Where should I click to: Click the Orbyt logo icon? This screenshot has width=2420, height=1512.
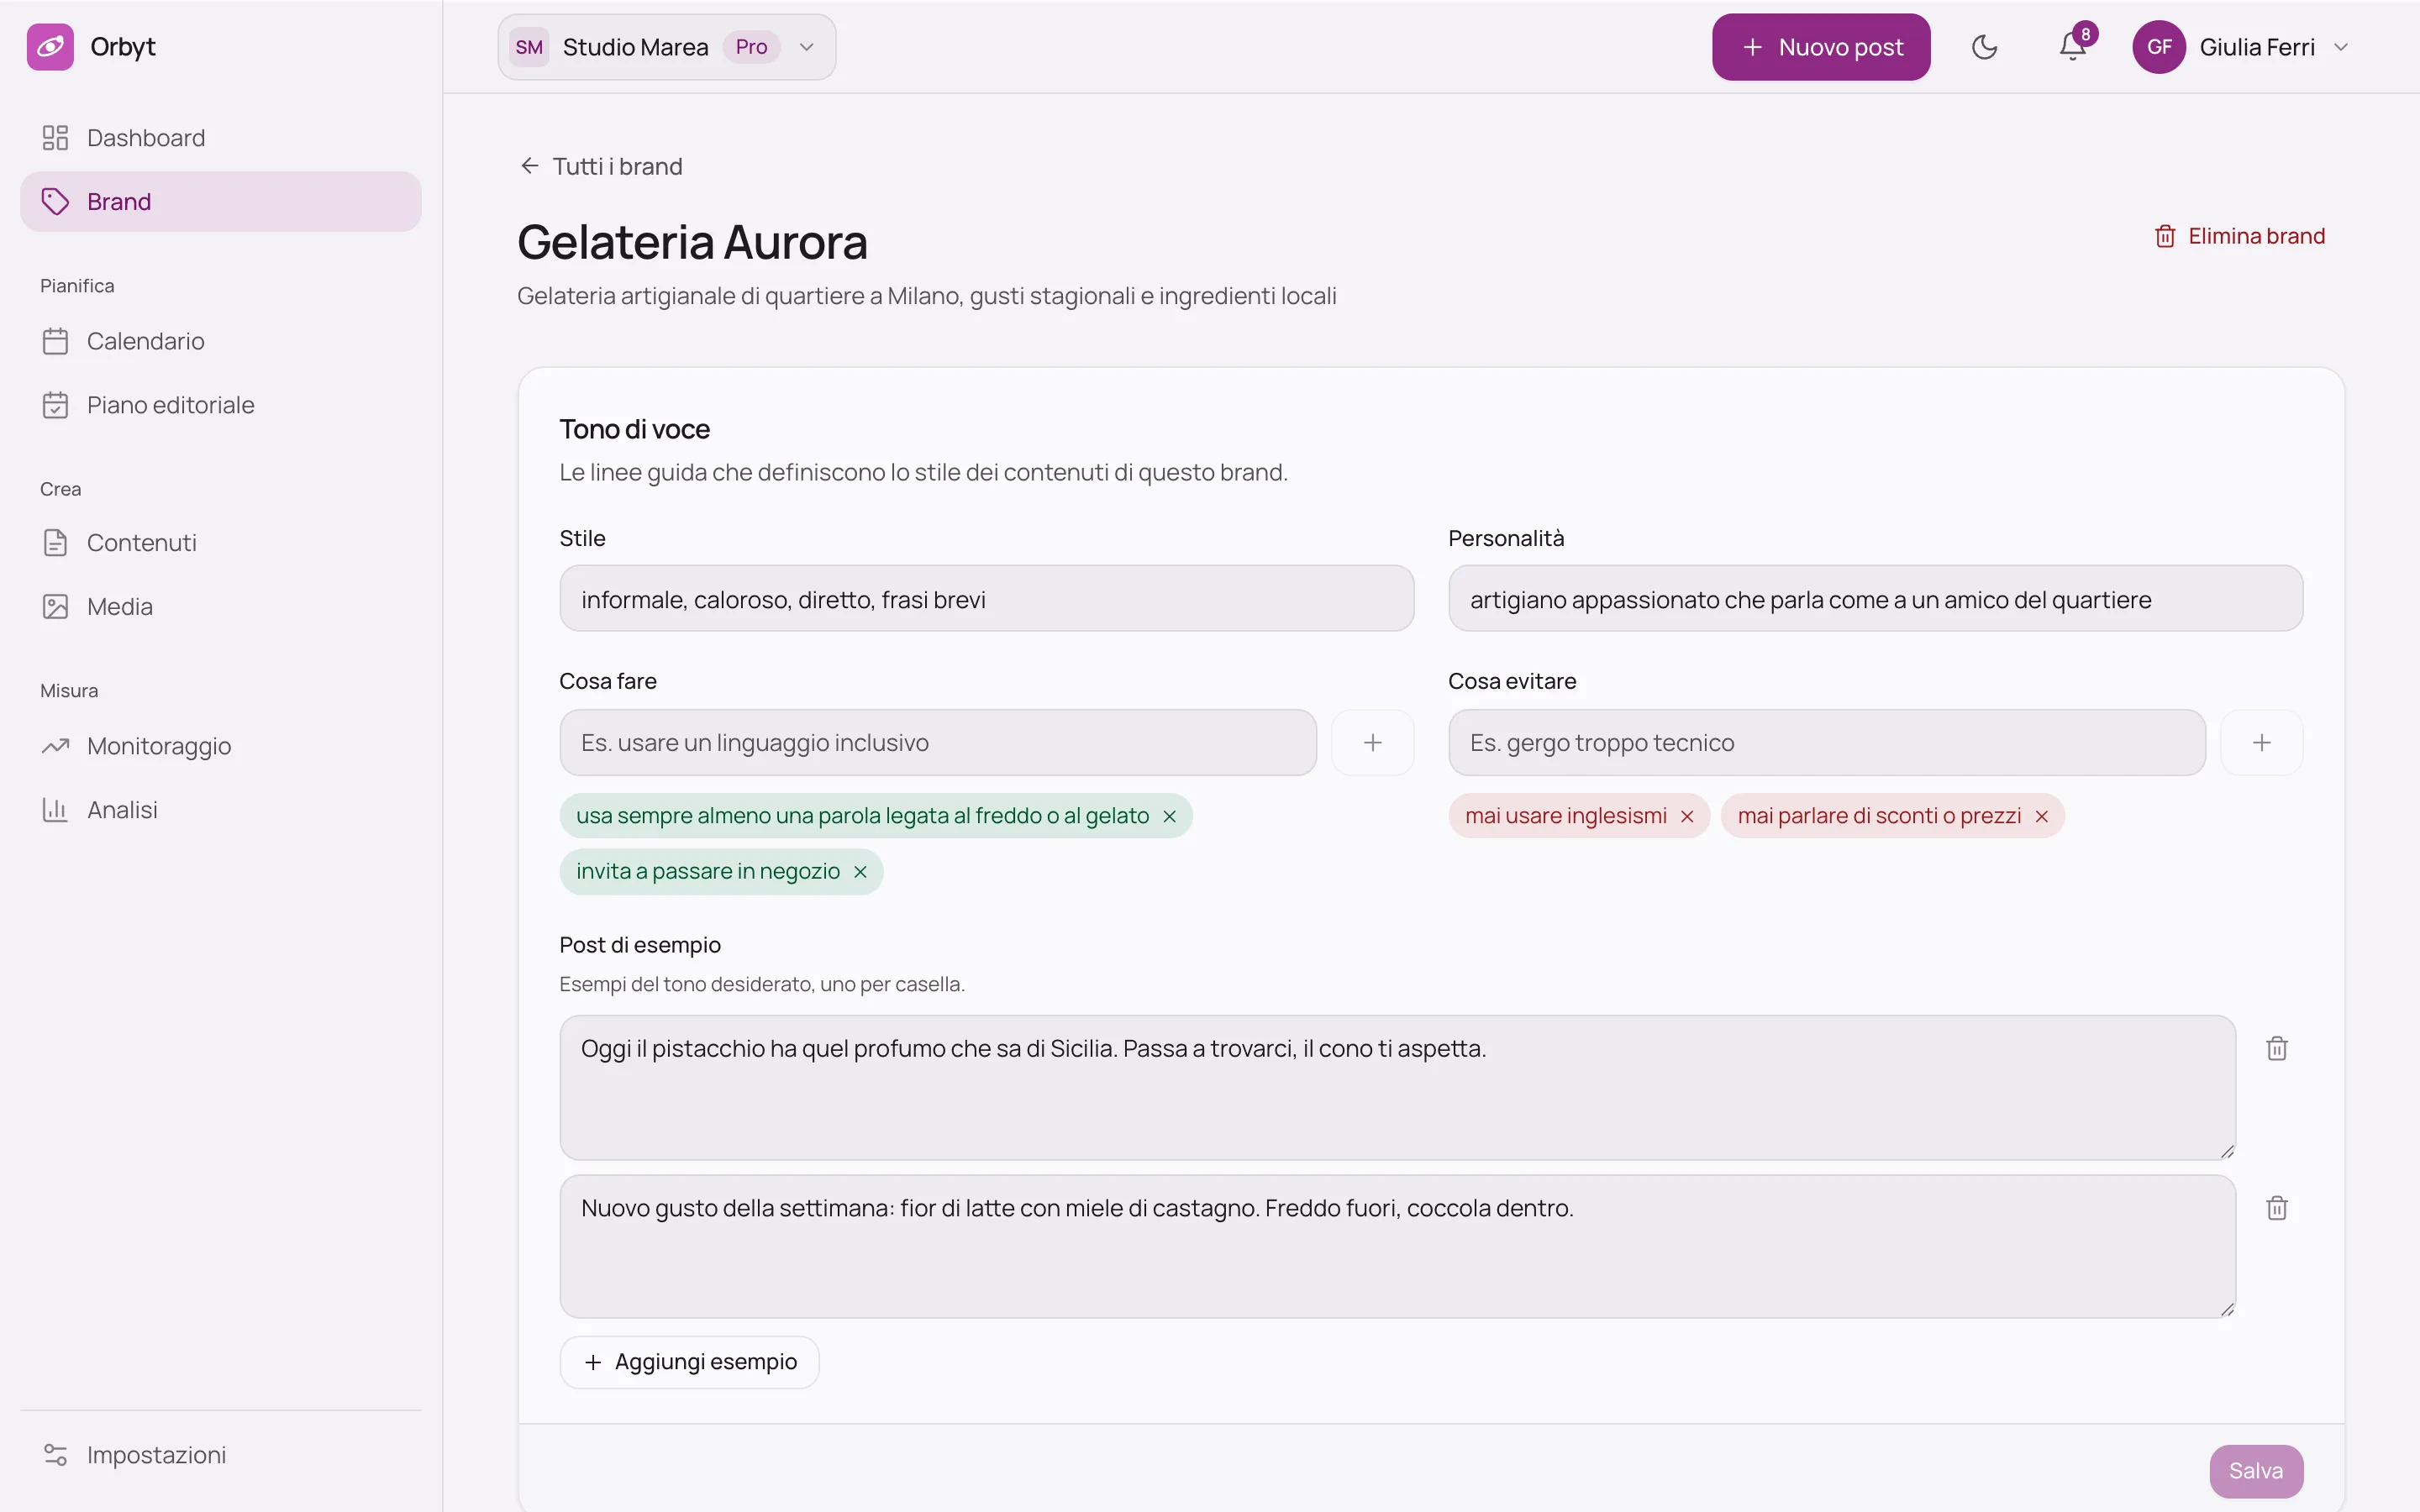pos(50,47)
